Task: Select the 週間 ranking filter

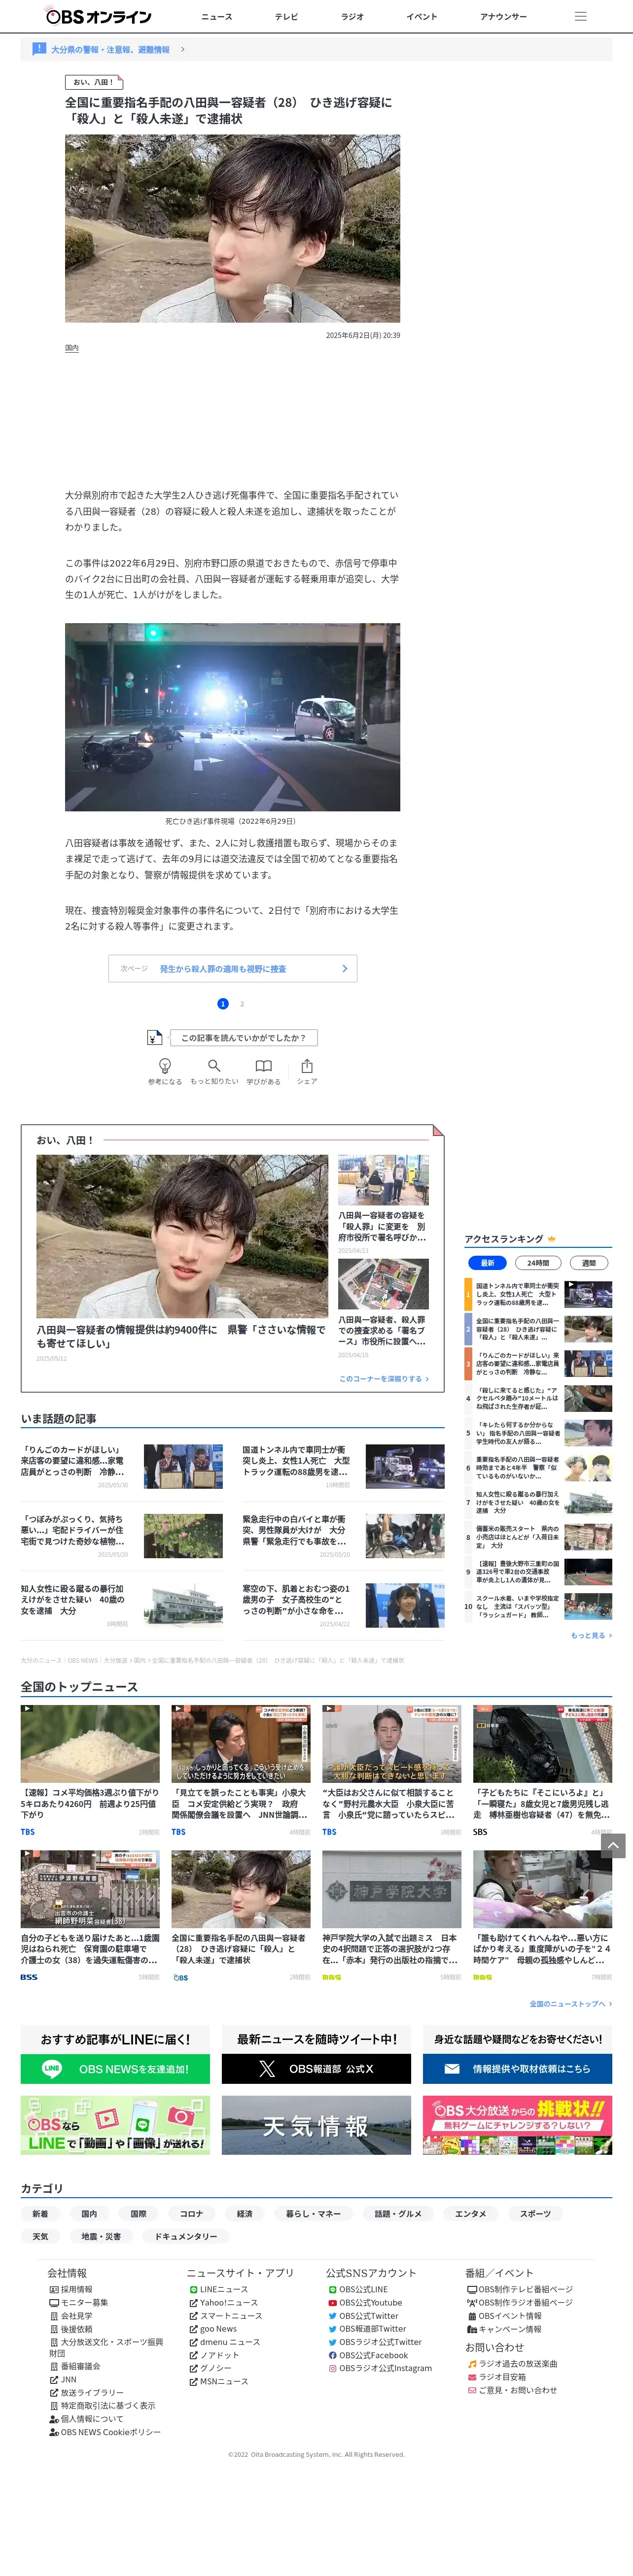Action: click(x=589, y=1262)
